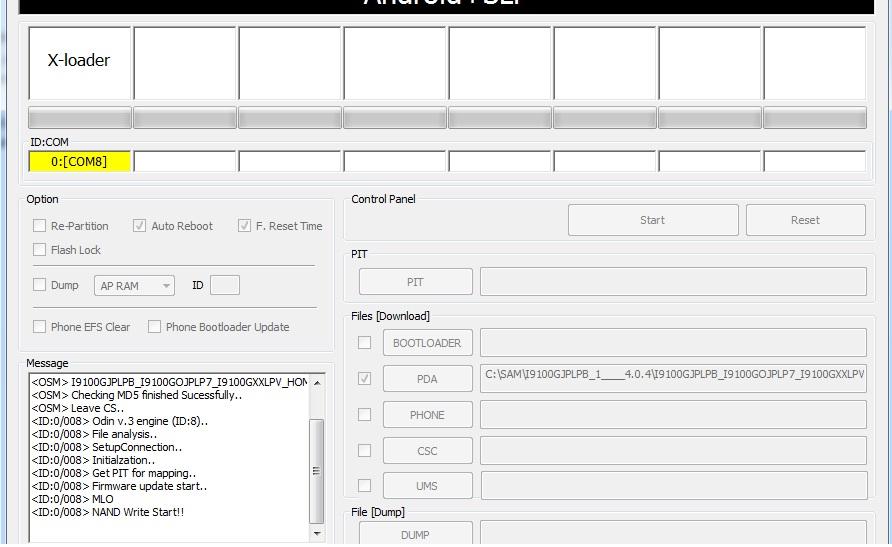Click the BOOTLOADER file button

(427, 343)
